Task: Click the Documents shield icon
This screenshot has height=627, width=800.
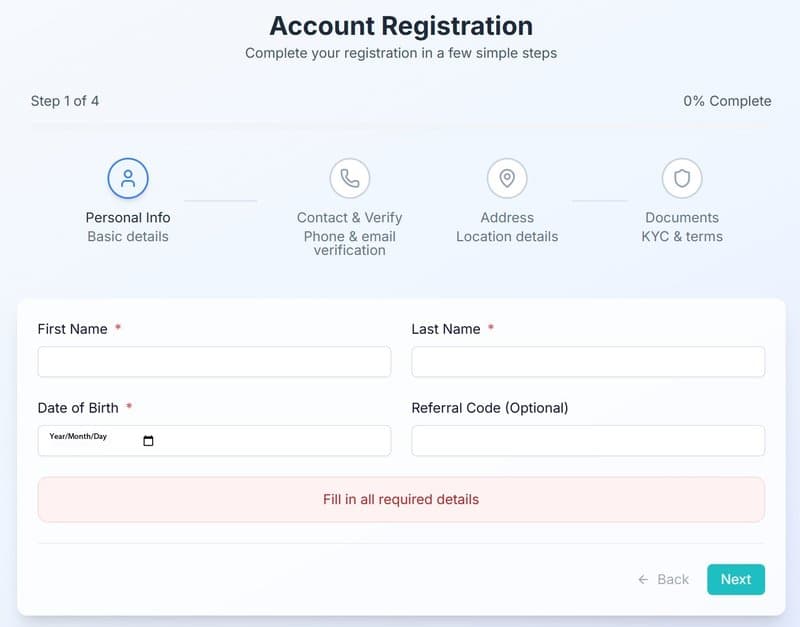Action: [682, 178]
